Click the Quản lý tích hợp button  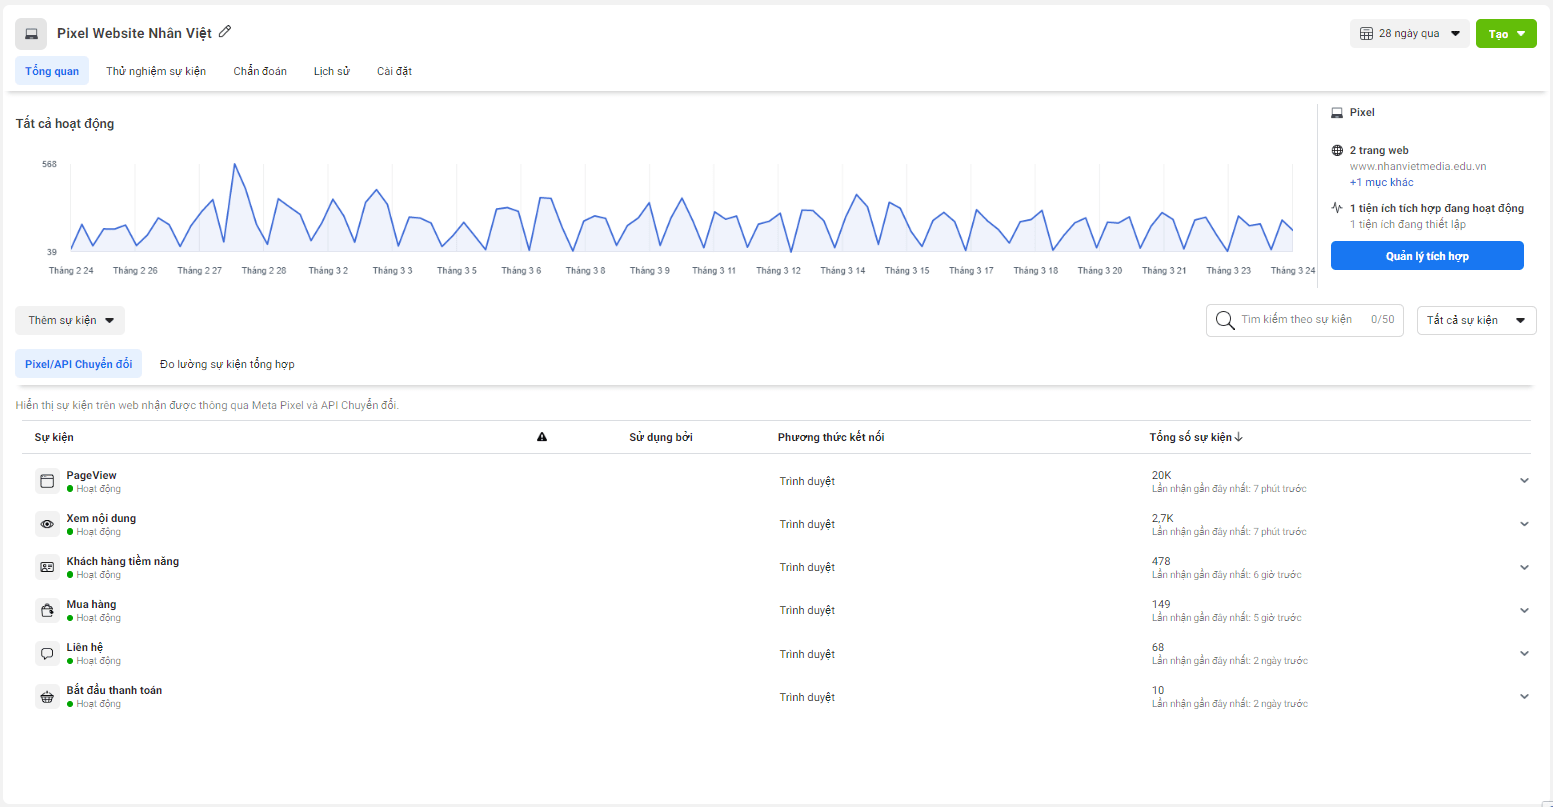point(1427,256)
